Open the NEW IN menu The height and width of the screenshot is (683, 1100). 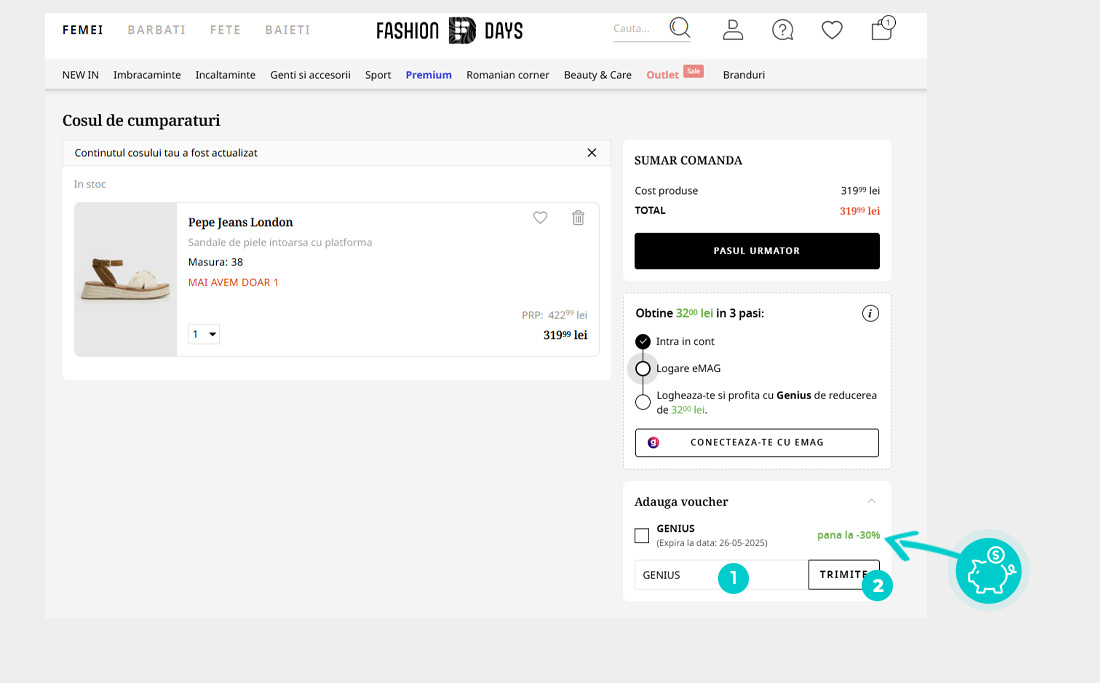80,74
